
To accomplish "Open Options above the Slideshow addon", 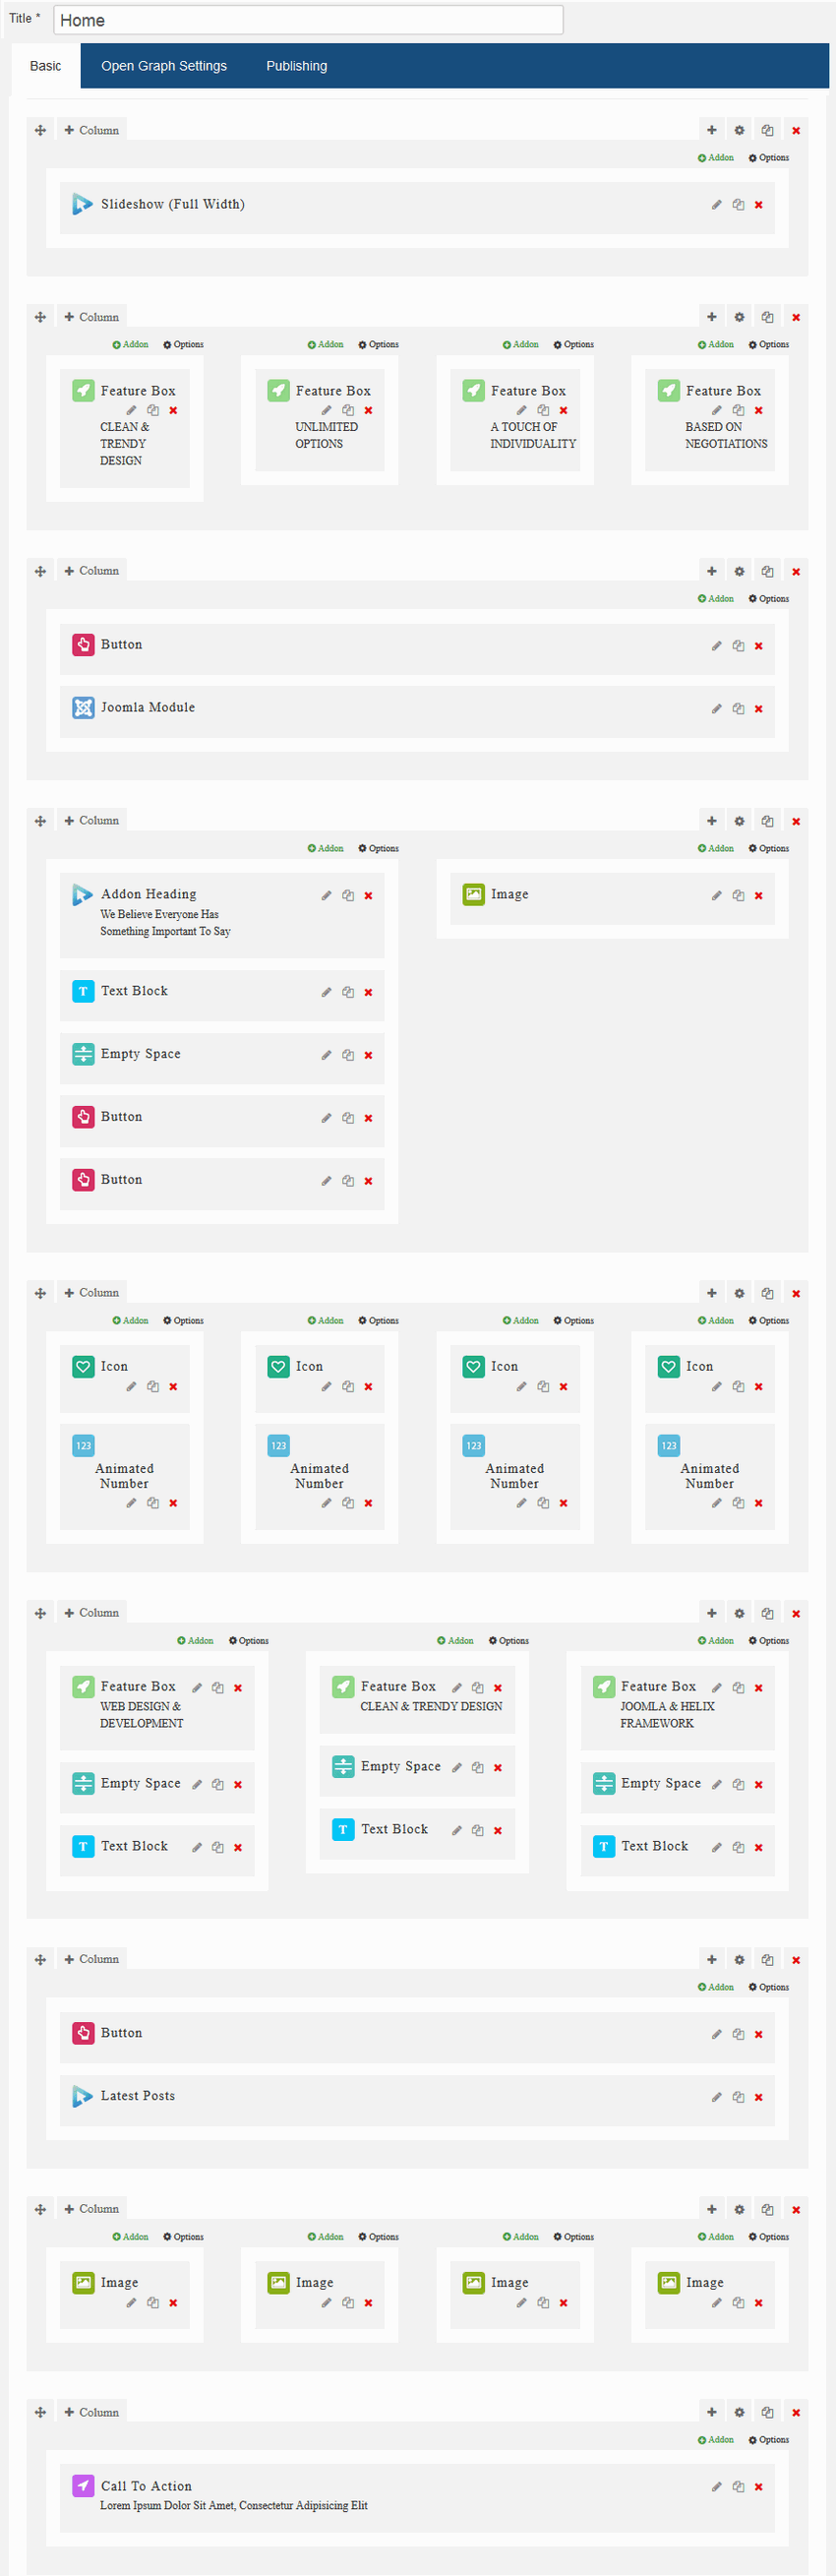I will [x=769, y=158].
